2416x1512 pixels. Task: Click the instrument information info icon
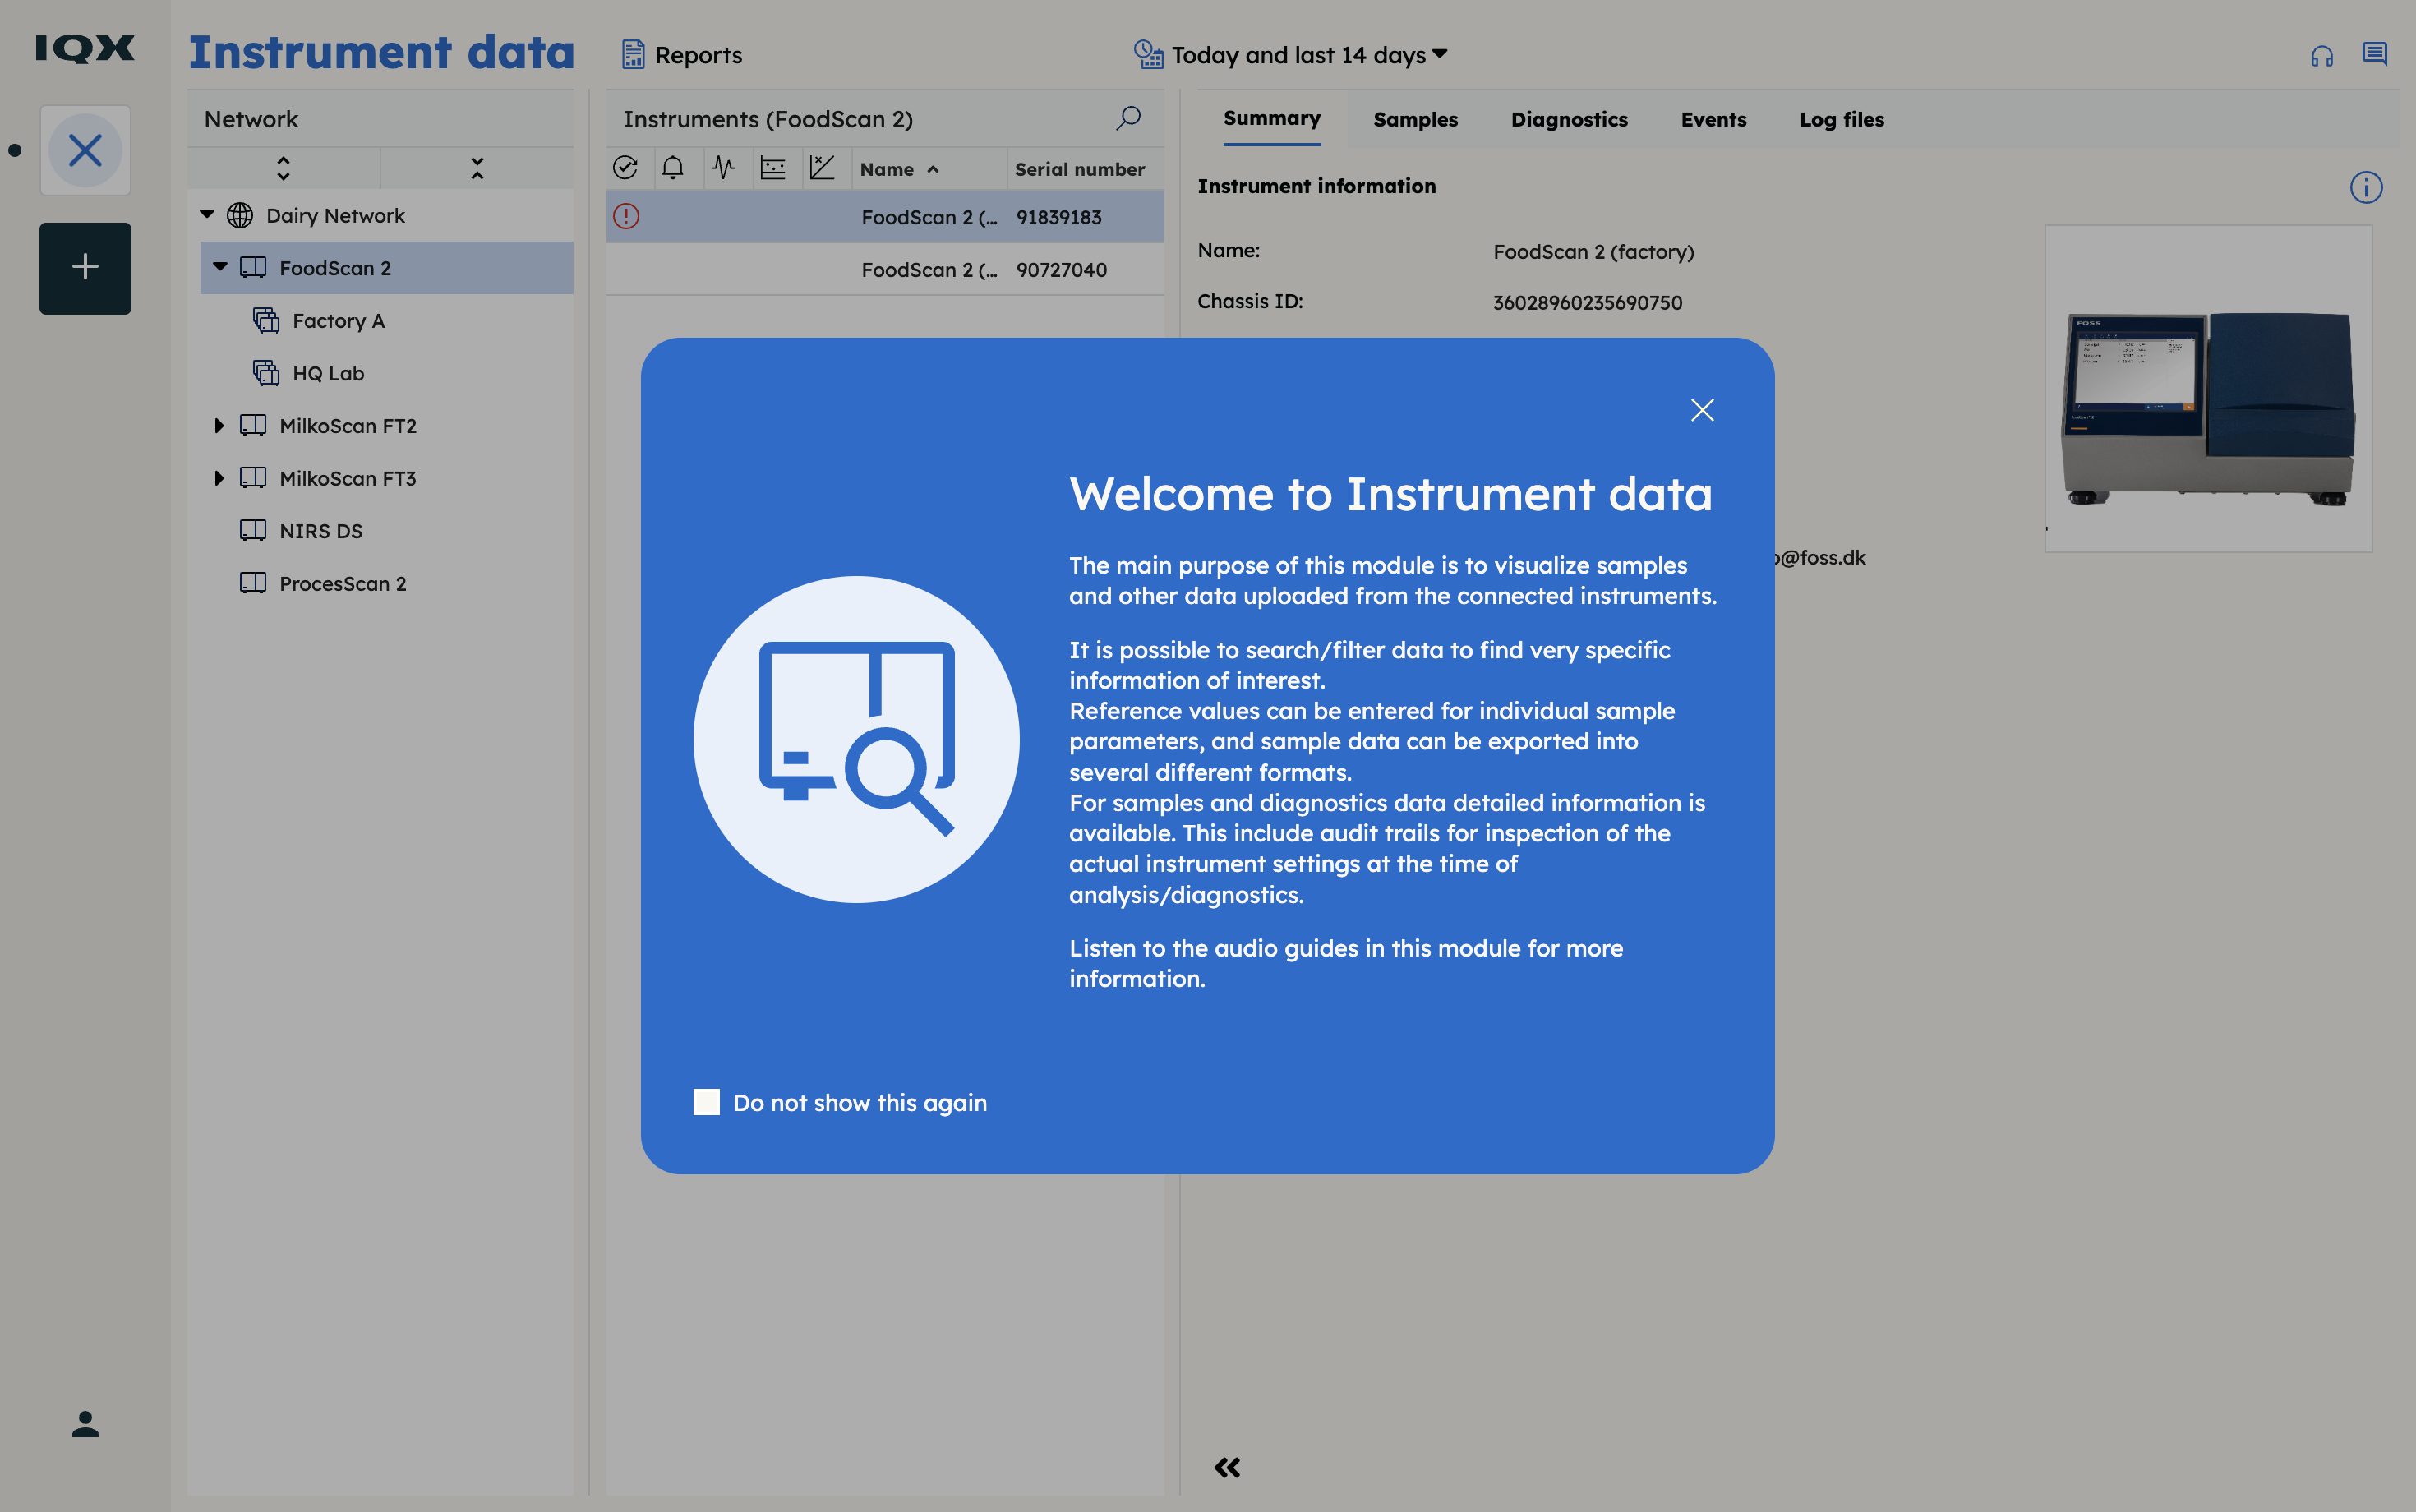2365,187
